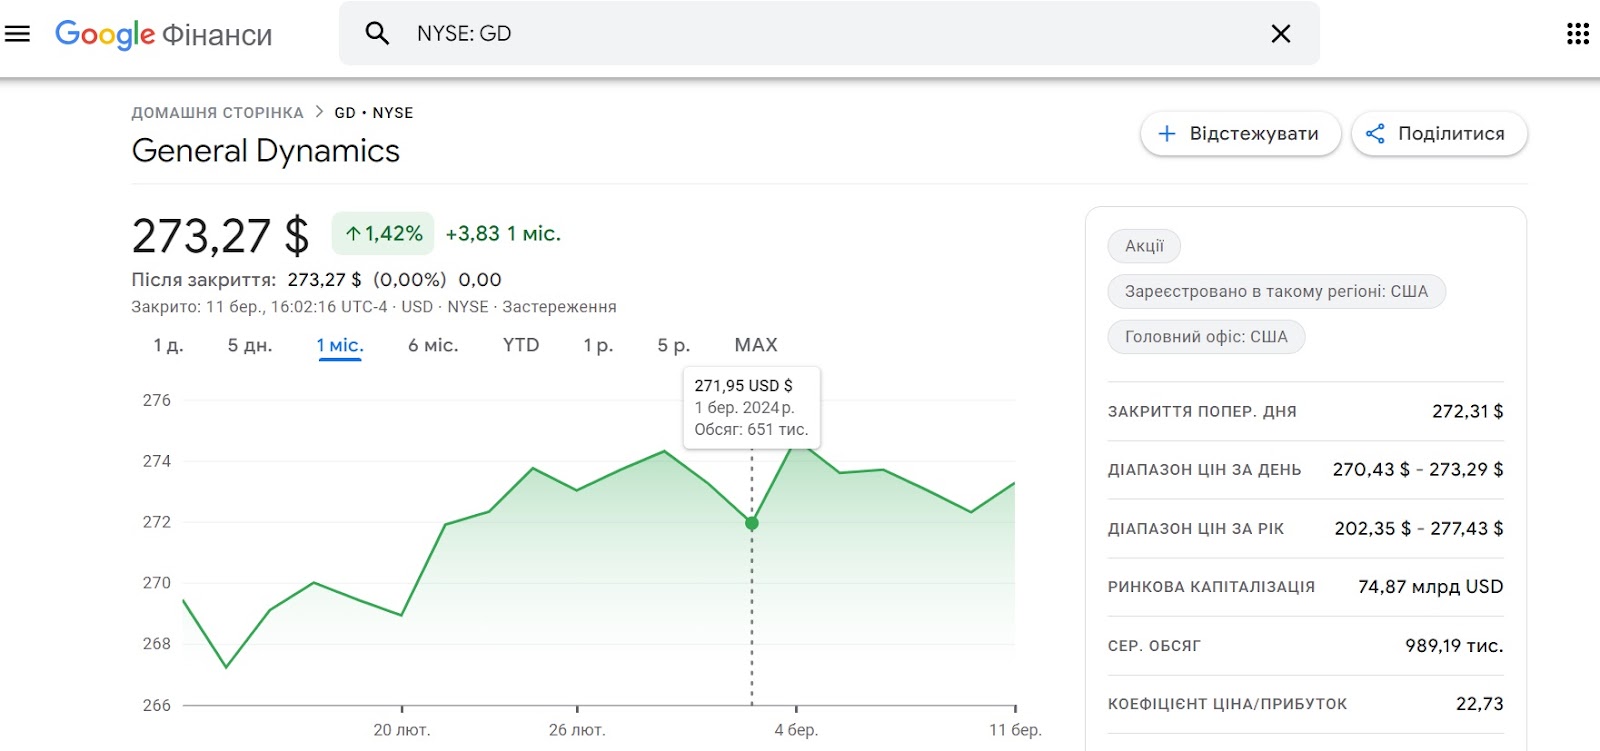Open the Google apps grid
1600x751 pixels.
[1577, 34]
